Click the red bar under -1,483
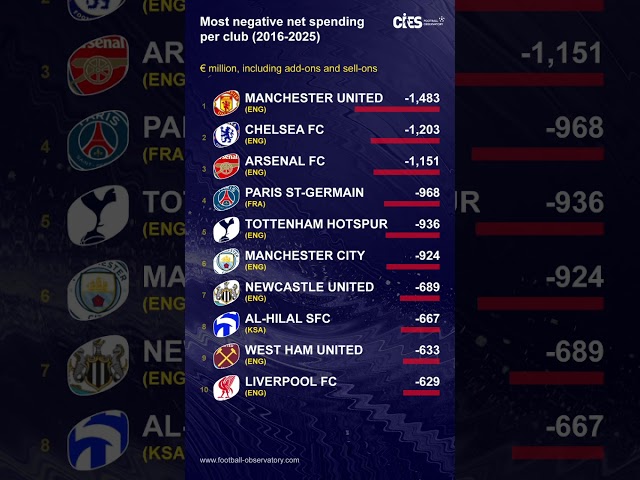The image size is (640, 480). 397,109
